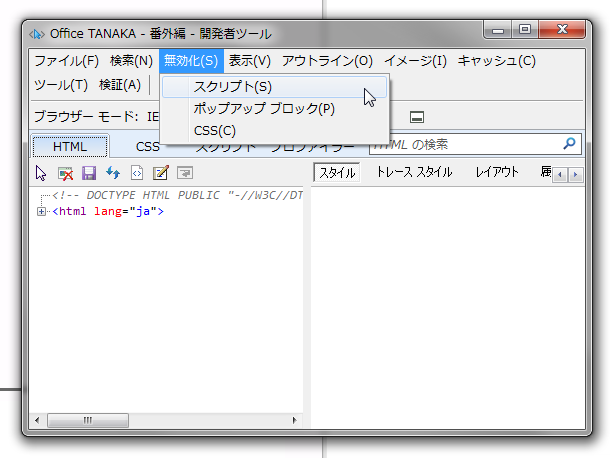Select the element by click arrow tool
Image resolution: width=610 pixels, height=458 pixels.
[41, 173]
